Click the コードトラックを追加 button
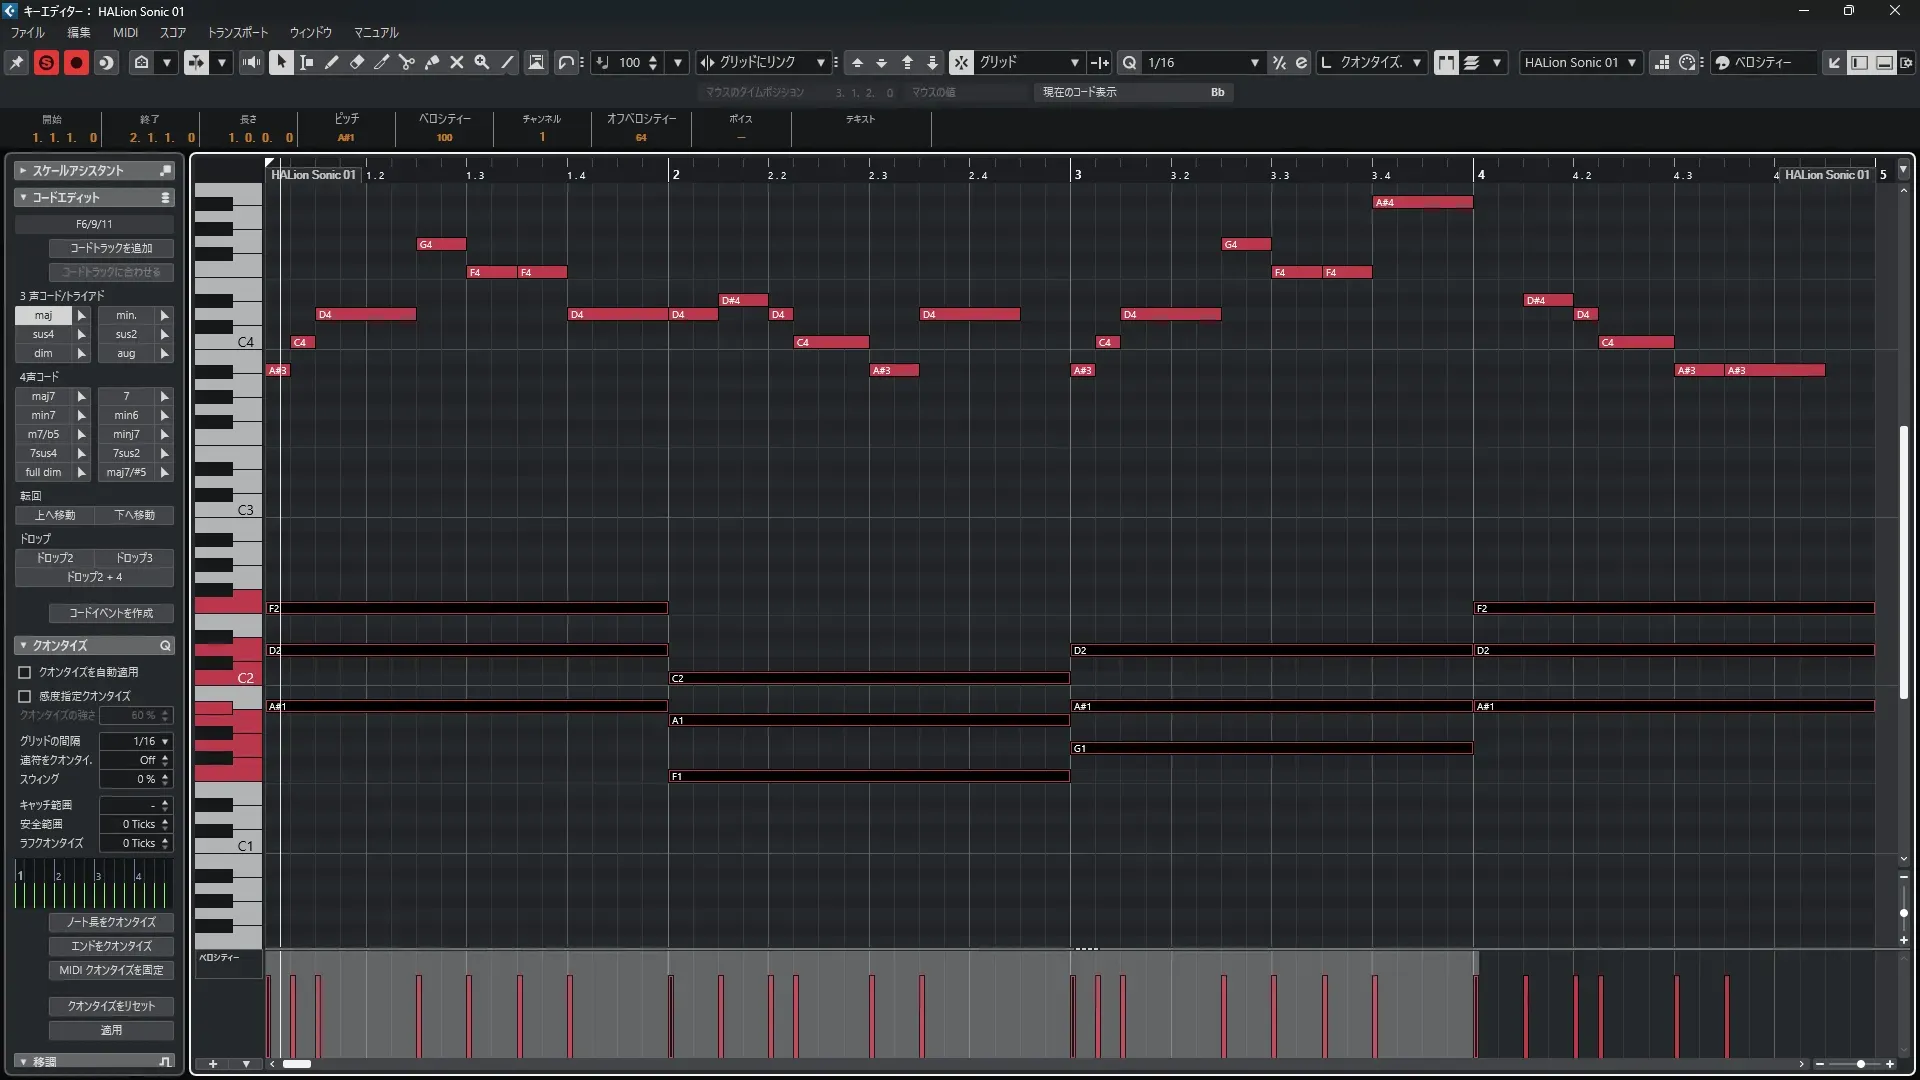Viewport: 1920px width, 1080px height. (x=111, y=248)
